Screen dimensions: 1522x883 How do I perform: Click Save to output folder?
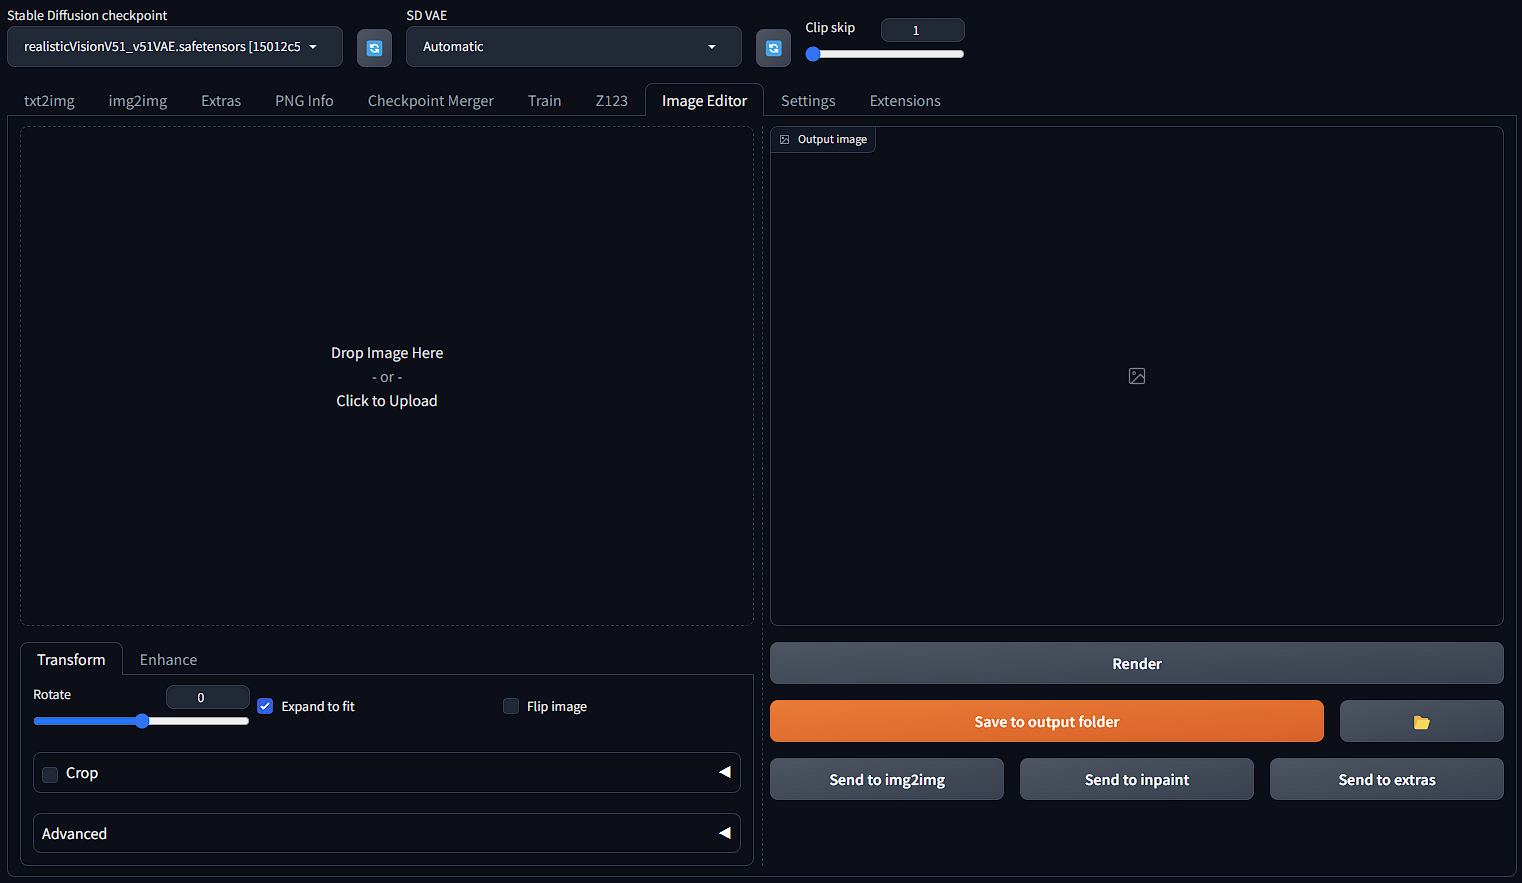click(1046, 722)
